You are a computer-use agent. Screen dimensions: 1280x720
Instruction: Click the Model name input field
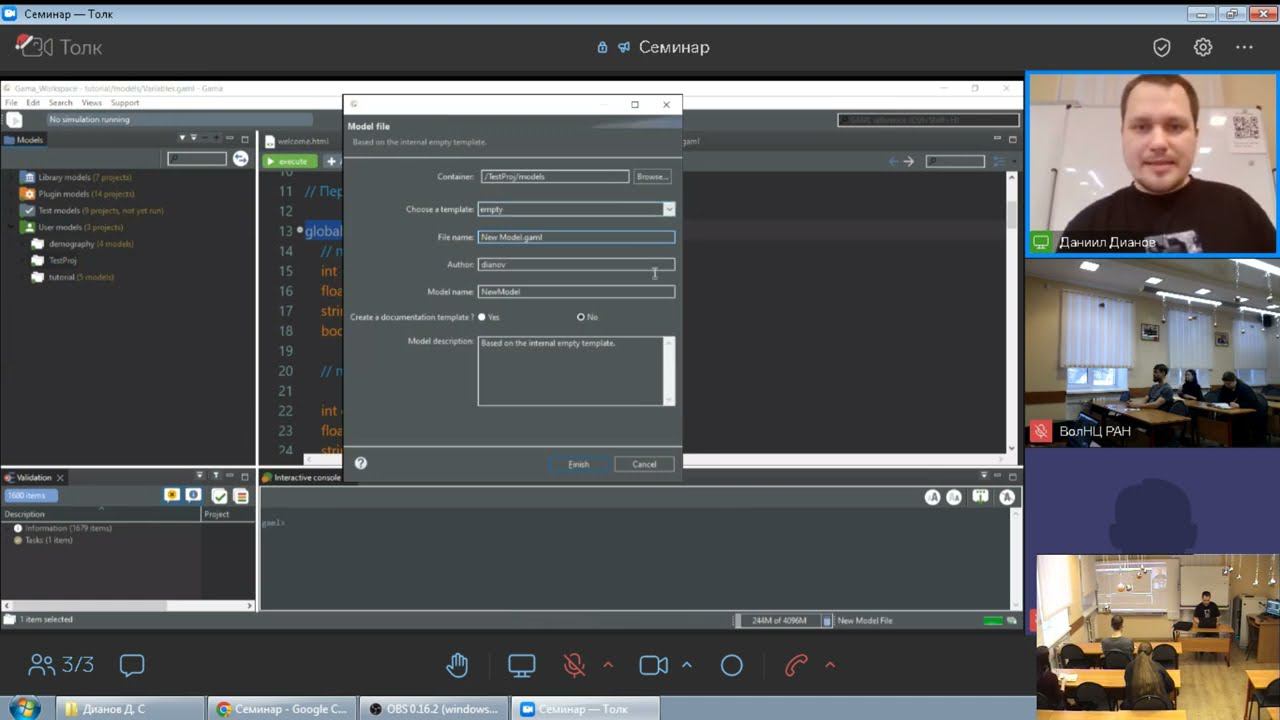[576, 291]
